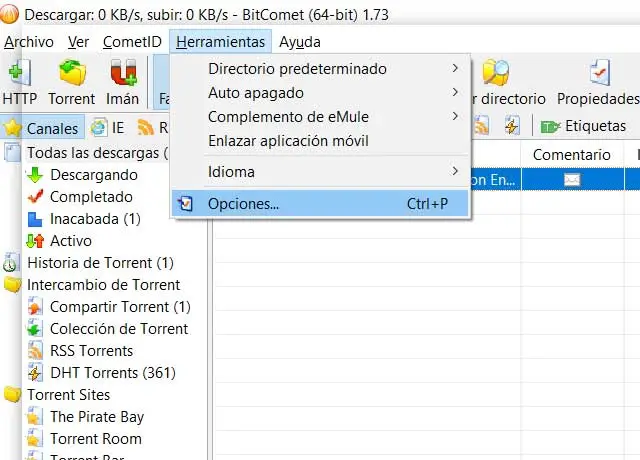Open the CometID menu
This screenshot has height=460, width=640.
point(132,42)
